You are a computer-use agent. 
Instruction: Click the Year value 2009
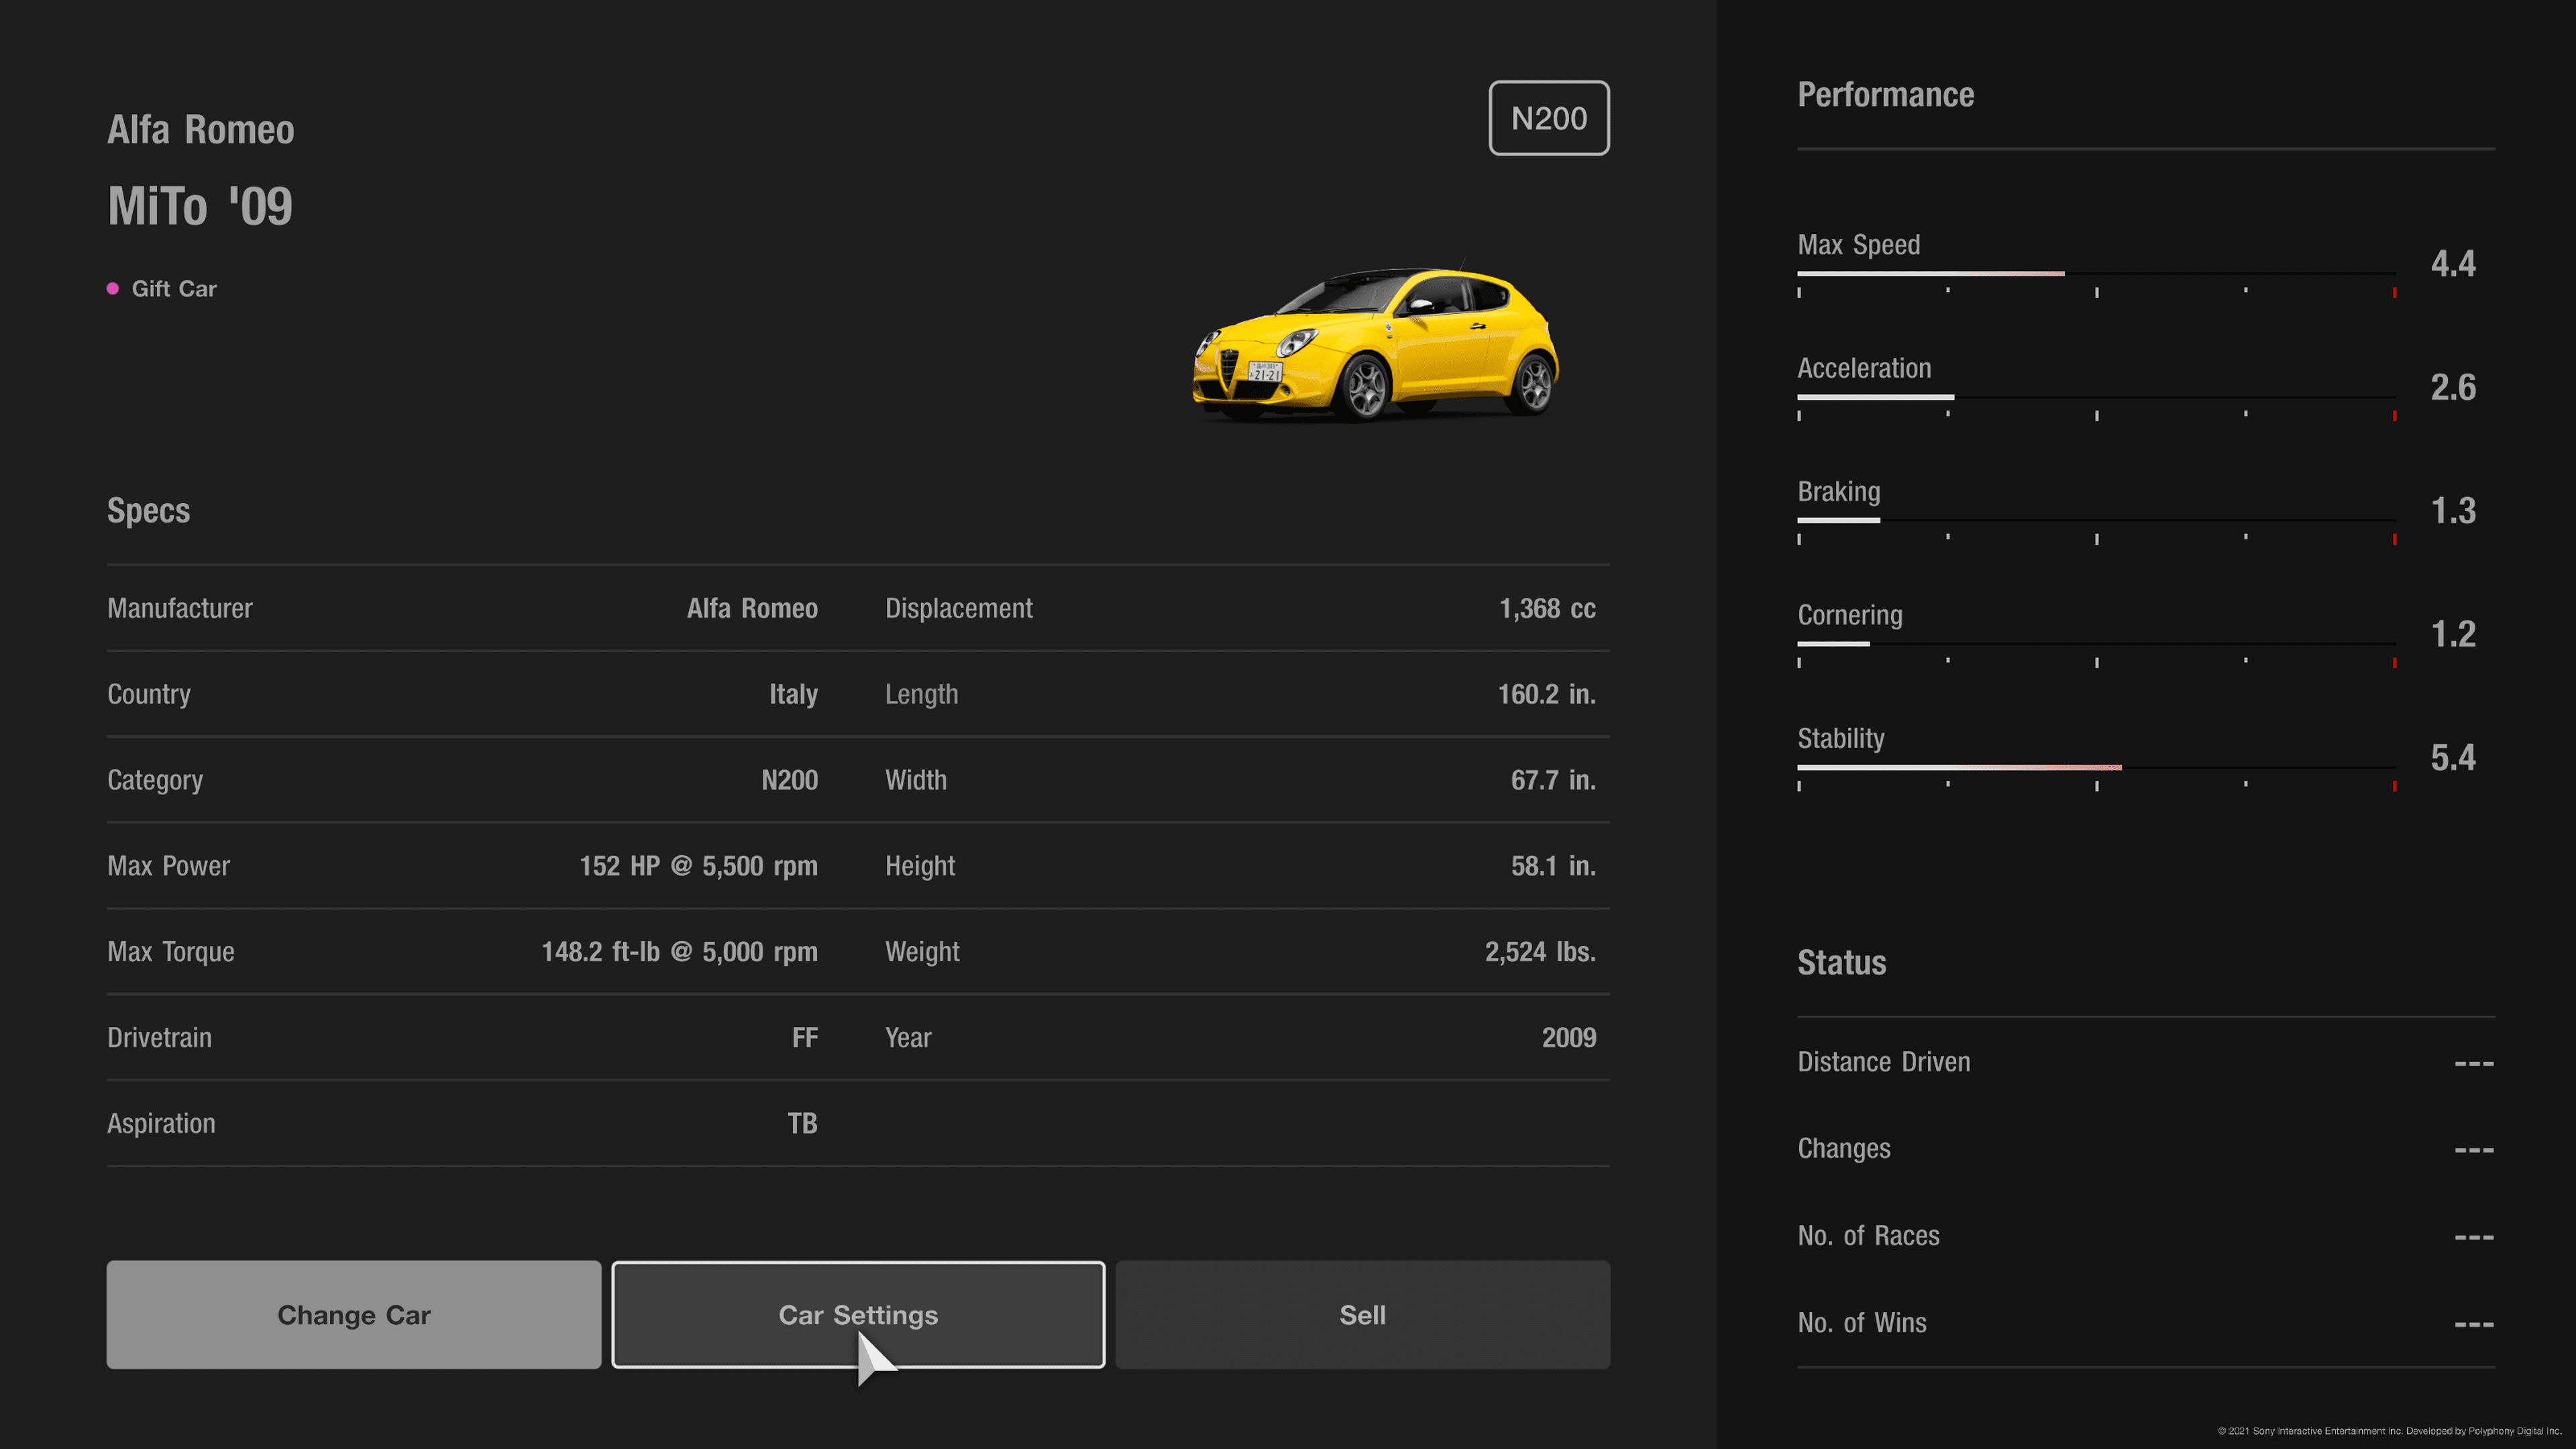pyautogui.click(x=1569, y=1038)
